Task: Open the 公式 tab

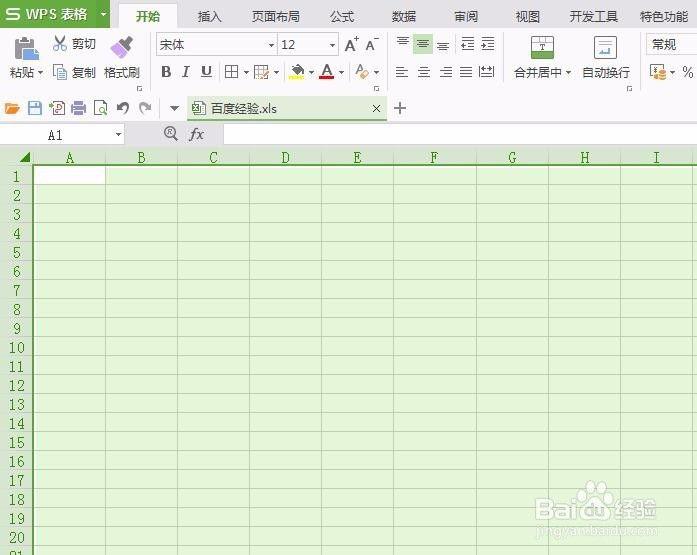Action: [x=342, y=16]
